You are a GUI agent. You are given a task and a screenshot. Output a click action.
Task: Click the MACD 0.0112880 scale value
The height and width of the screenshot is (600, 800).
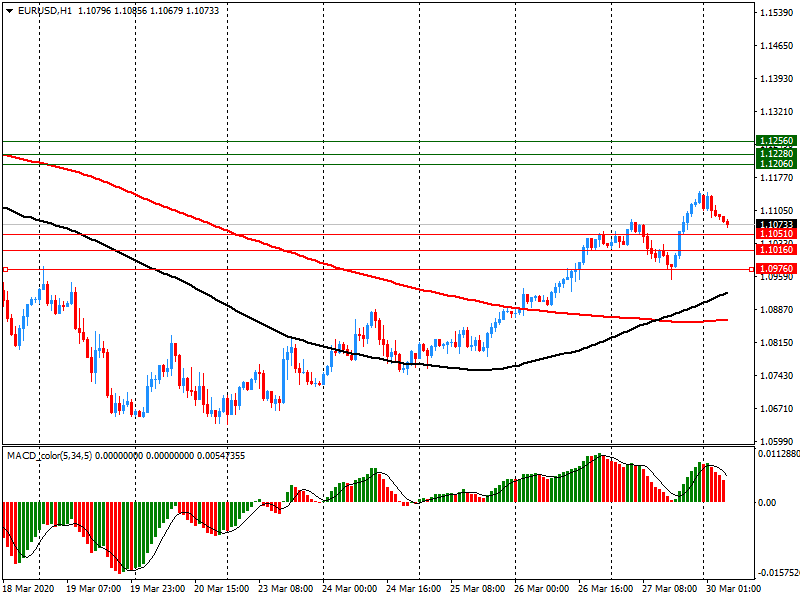coord(779,454)
